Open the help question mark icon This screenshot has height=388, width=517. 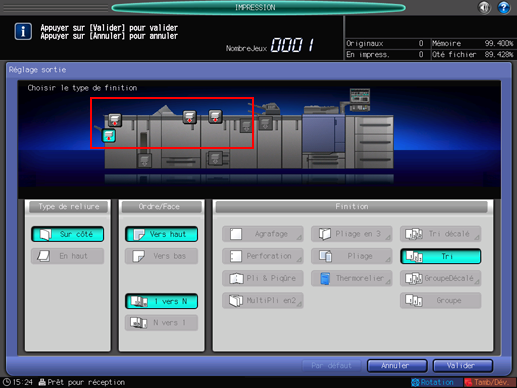(503, 7)
